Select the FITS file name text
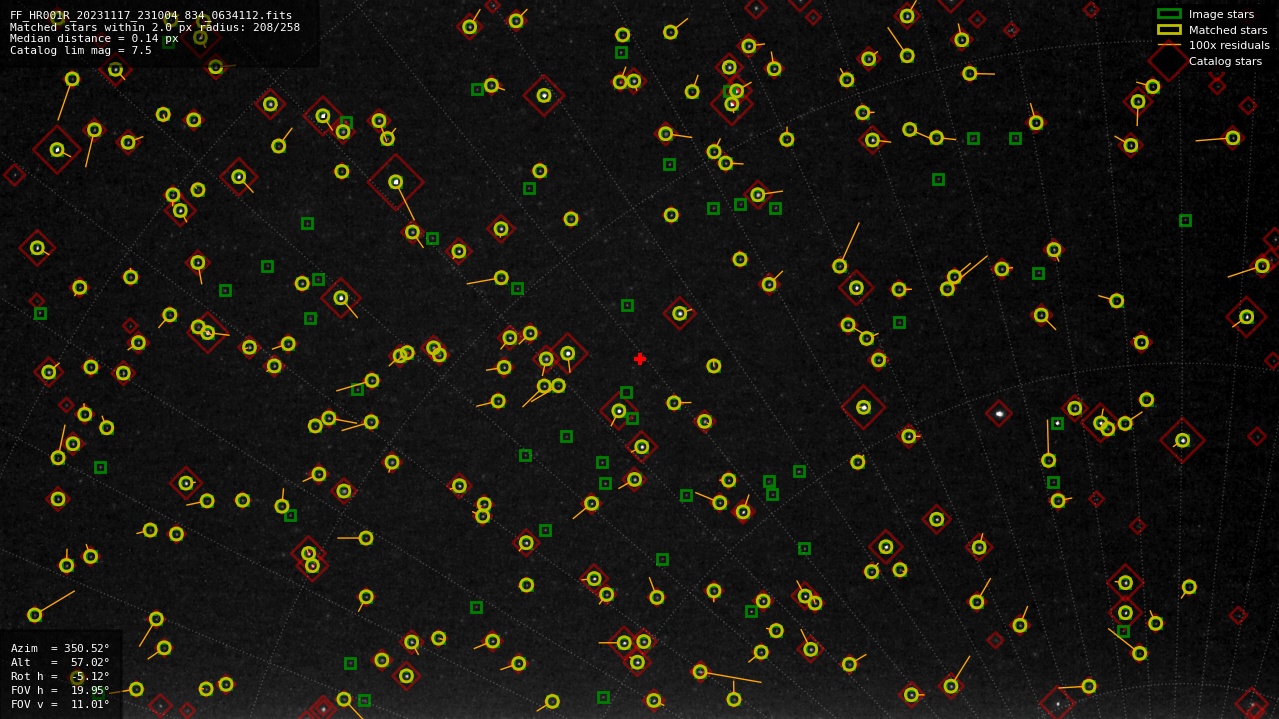The image size is (1279, 719). click(151, 15)
